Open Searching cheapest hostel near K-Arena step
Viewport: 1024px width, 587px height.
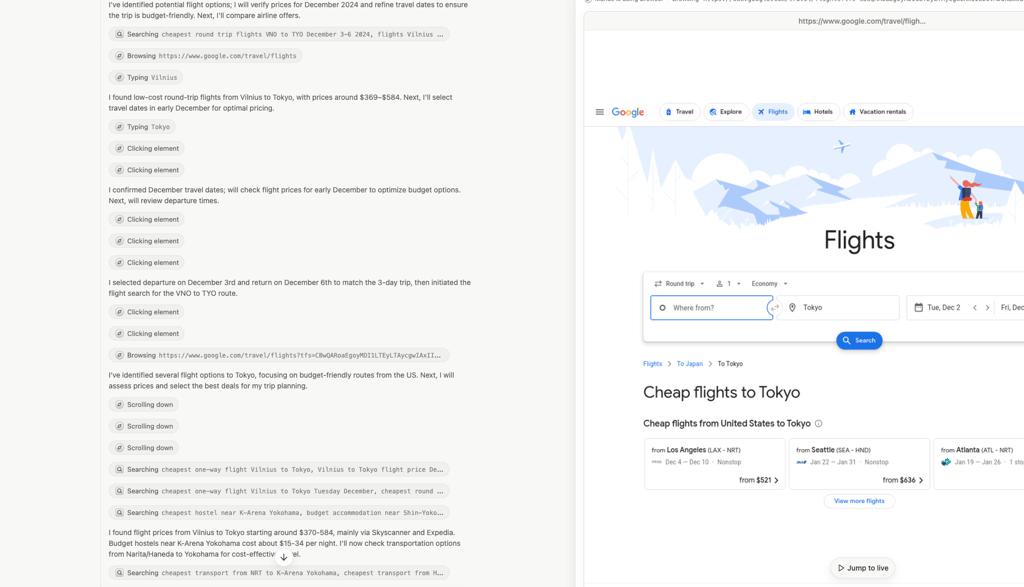[279, 512]
